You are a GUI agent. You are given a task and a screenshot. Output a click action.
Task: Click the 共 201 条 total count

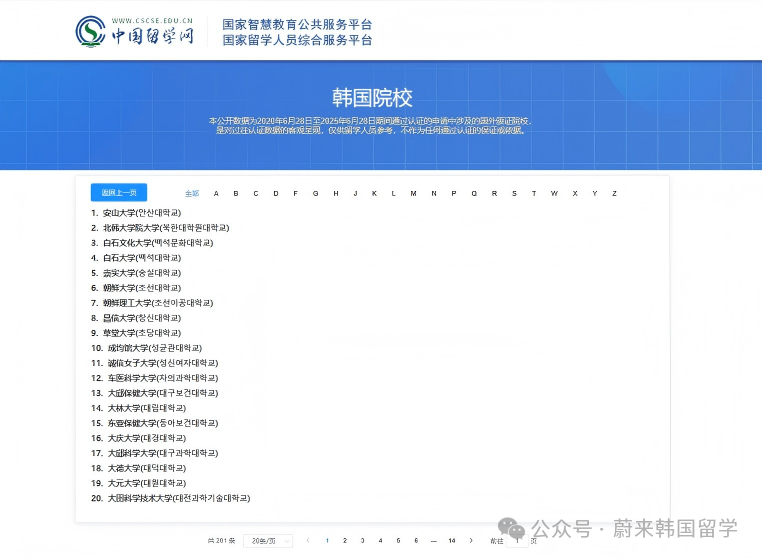[222, 541]
